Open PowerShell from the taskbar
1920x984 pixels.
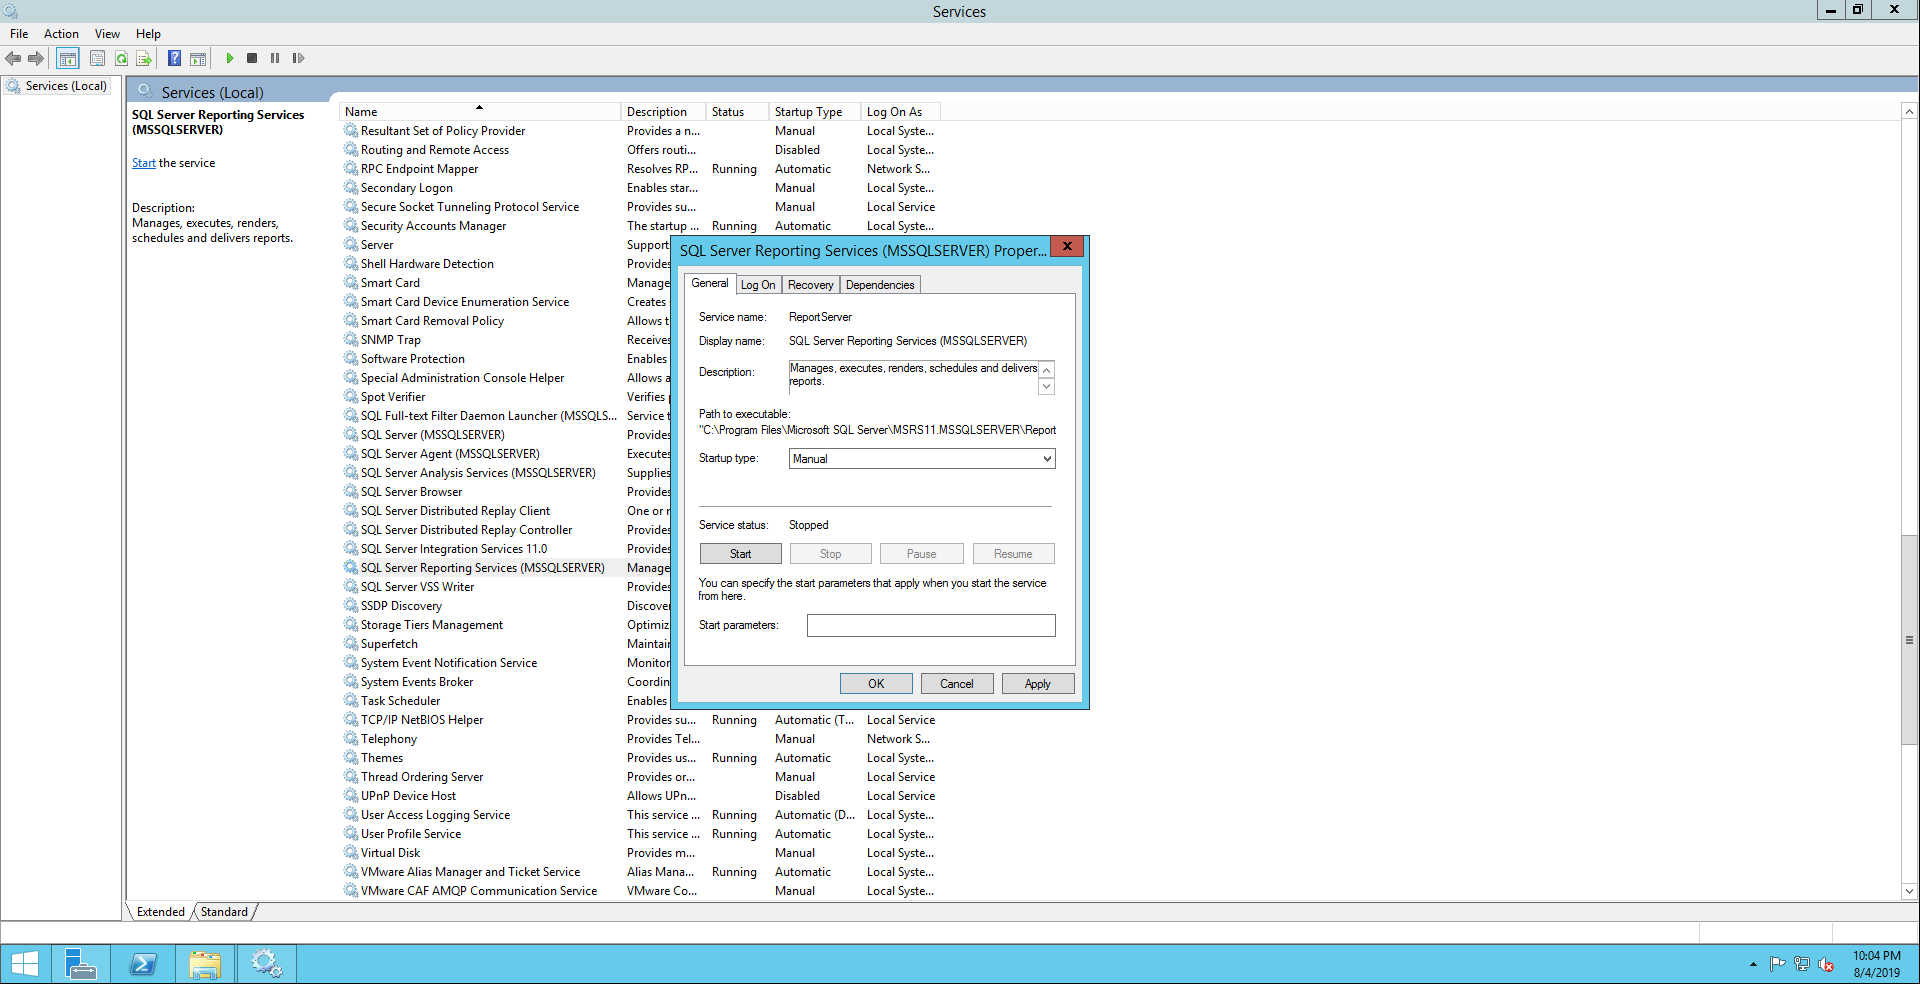click(143, 964)
